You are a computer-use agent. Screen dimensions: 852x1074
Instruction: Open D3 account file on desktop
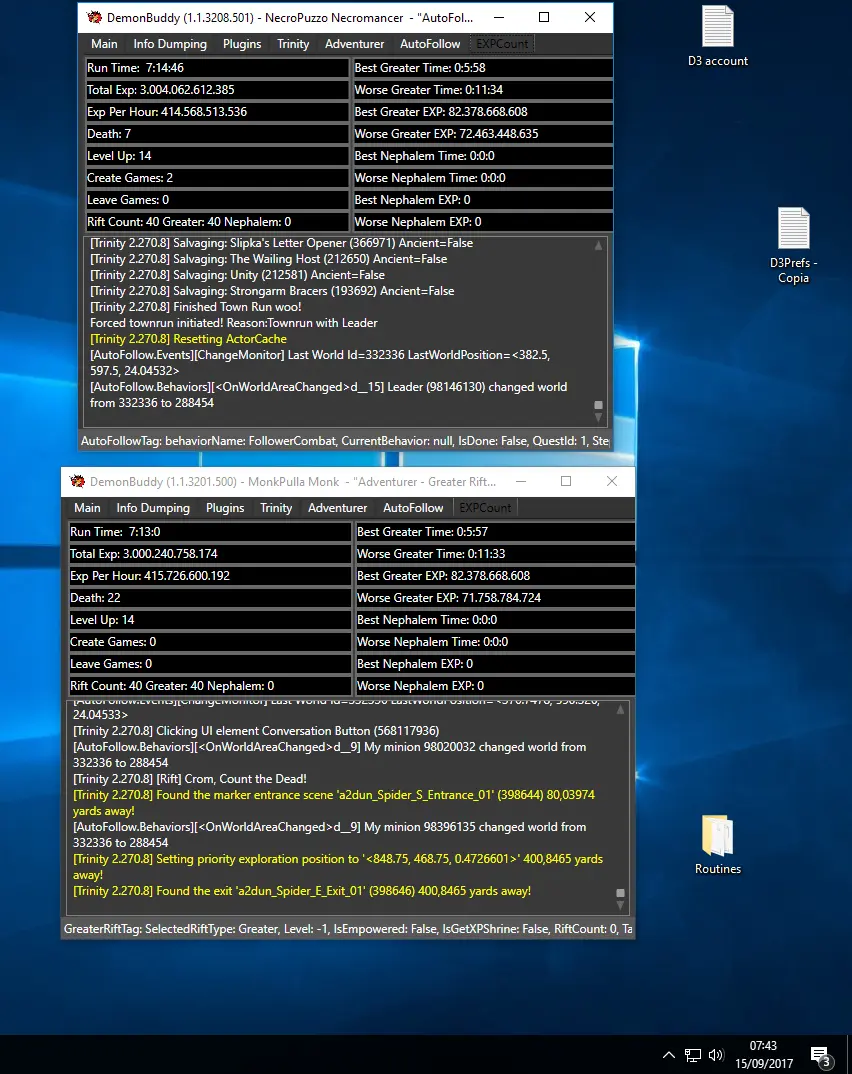[718, 37]
